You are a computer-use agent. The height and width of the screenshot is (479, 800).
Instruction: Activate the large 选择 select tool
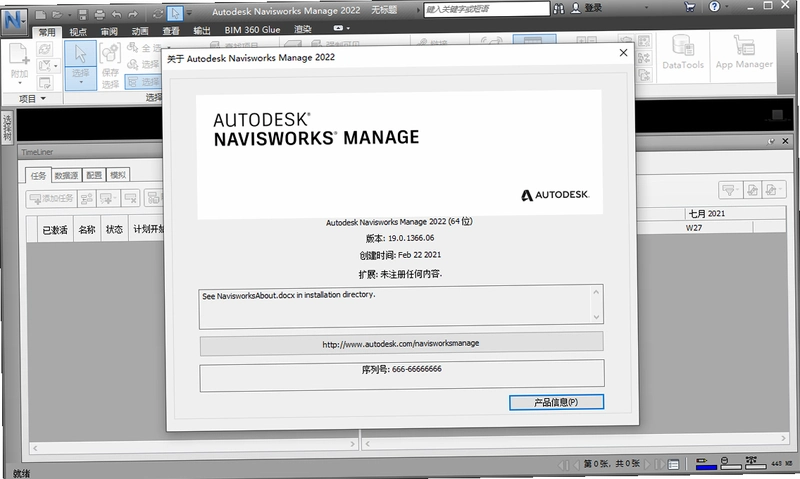coord(81,54)
